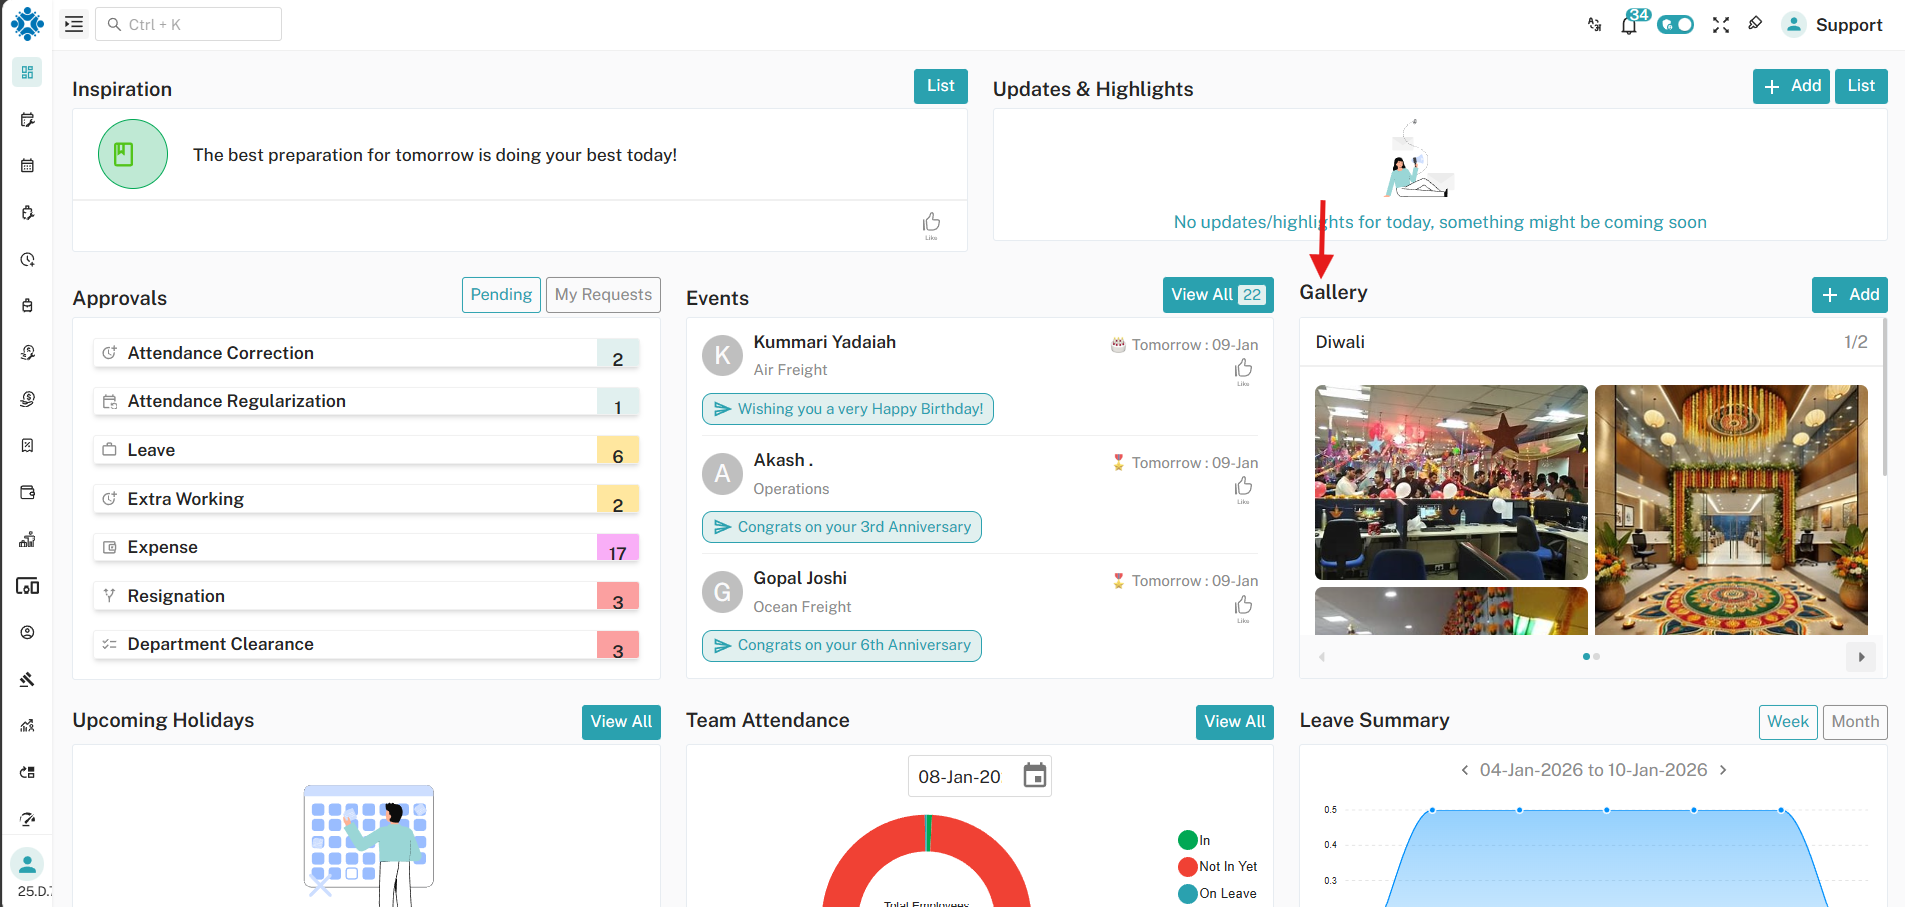Select the monitor device icon in the sidebar

27,587
